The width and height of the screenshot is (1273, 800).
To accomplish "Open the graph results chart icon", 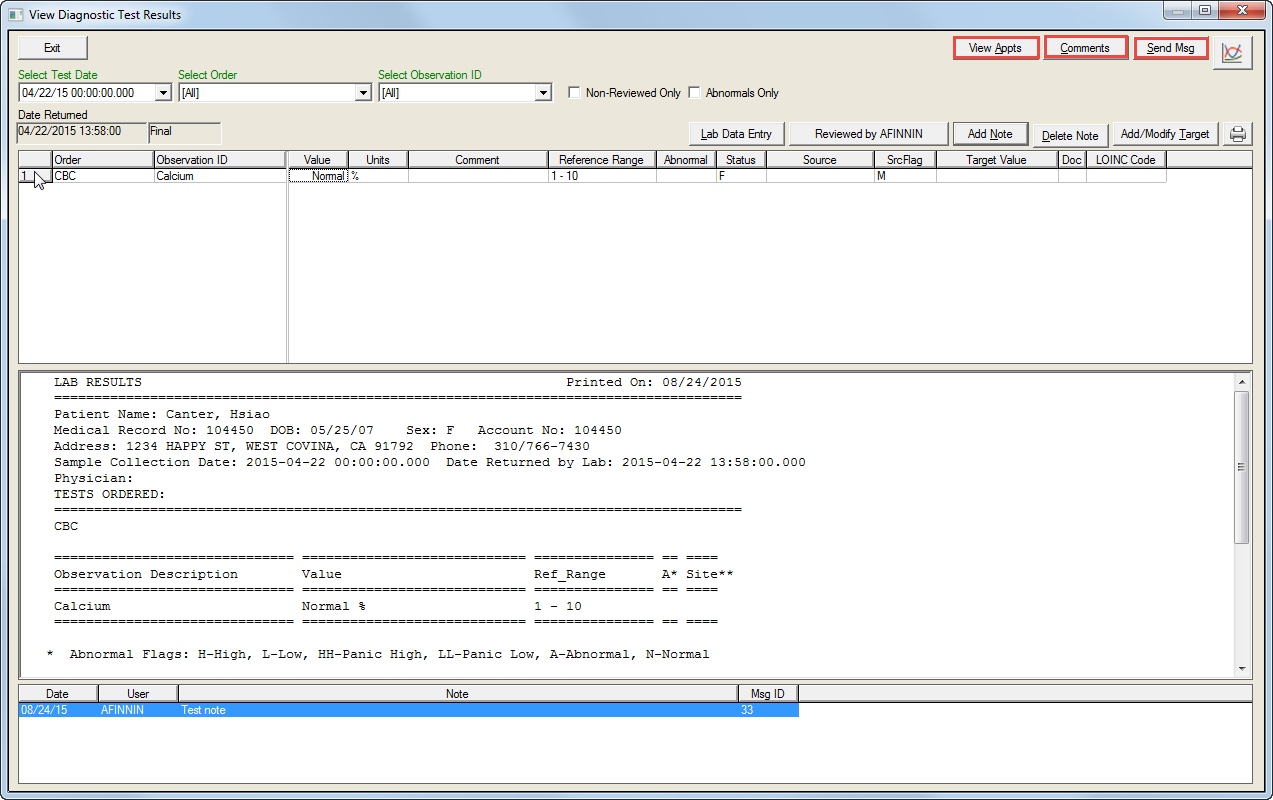I will coord(1232,53).
